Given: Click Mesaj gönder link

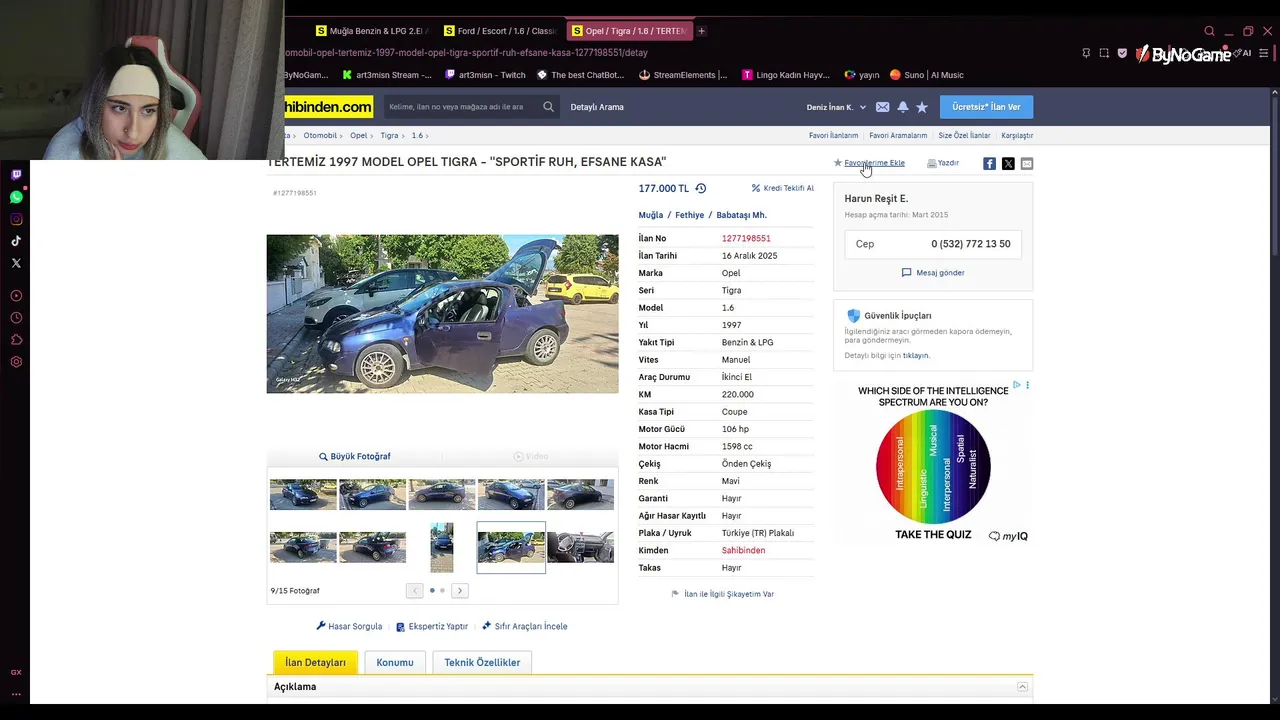Looking at the screenshot, I should (x=933, y=273).
